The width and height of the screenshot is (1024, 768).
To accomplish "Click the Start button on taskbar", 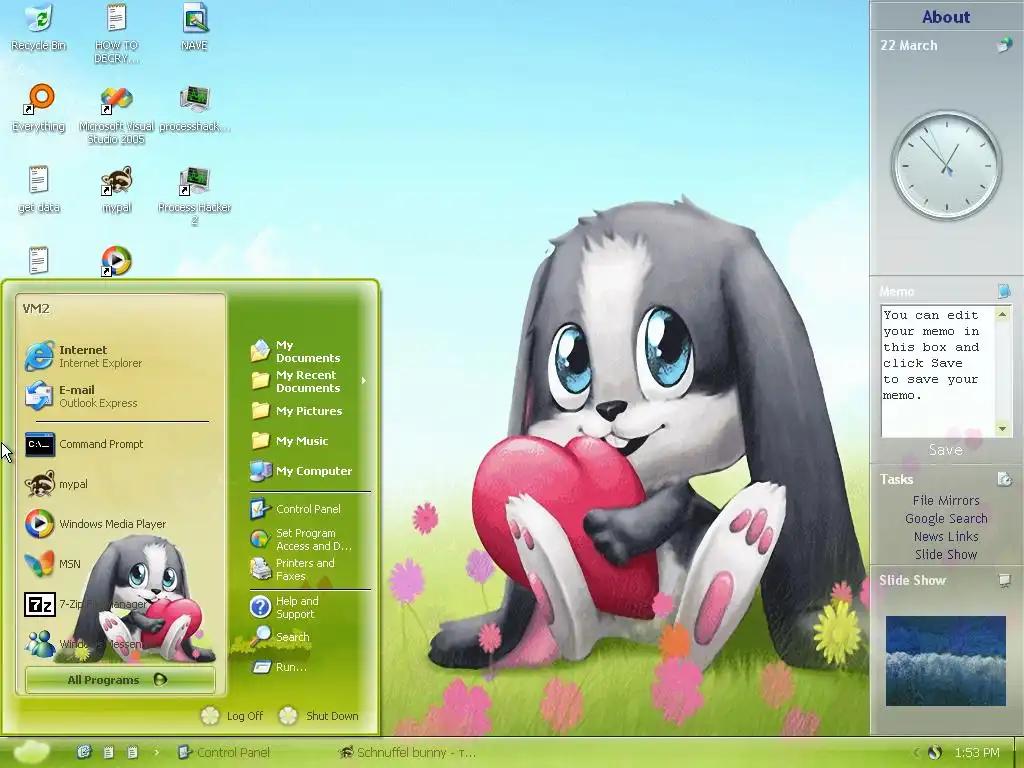I will pos(30,752).
